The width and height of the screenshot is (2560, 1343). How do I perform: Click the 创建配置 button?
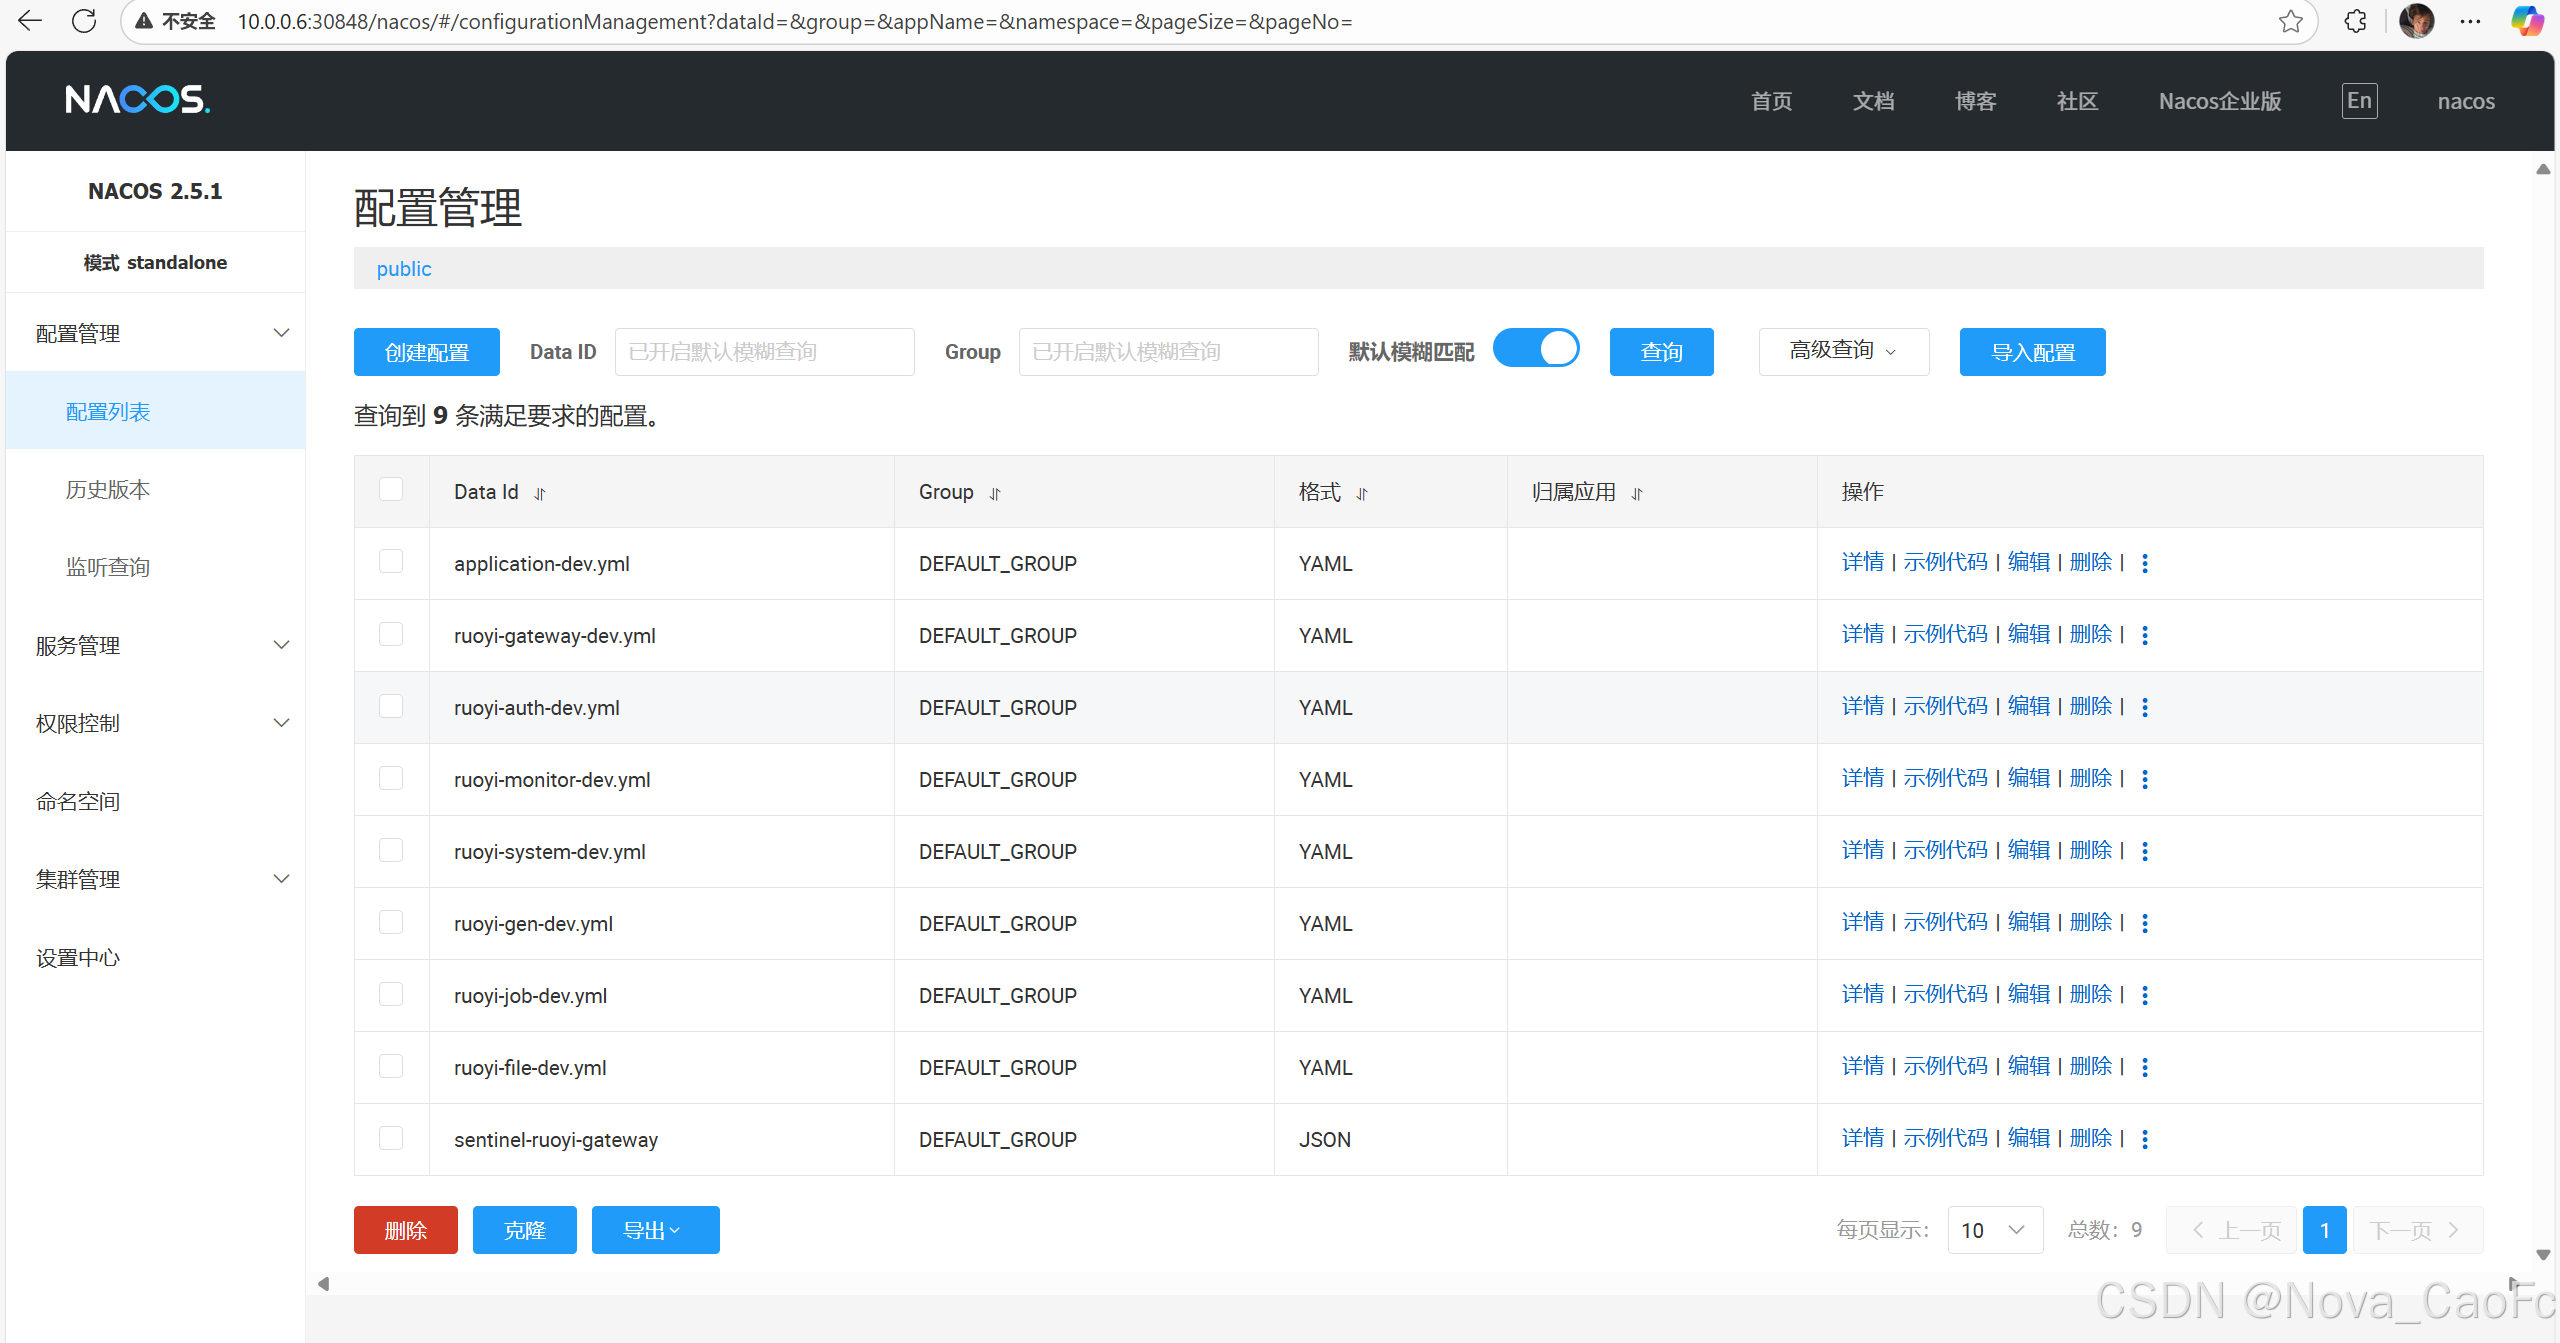427,352
